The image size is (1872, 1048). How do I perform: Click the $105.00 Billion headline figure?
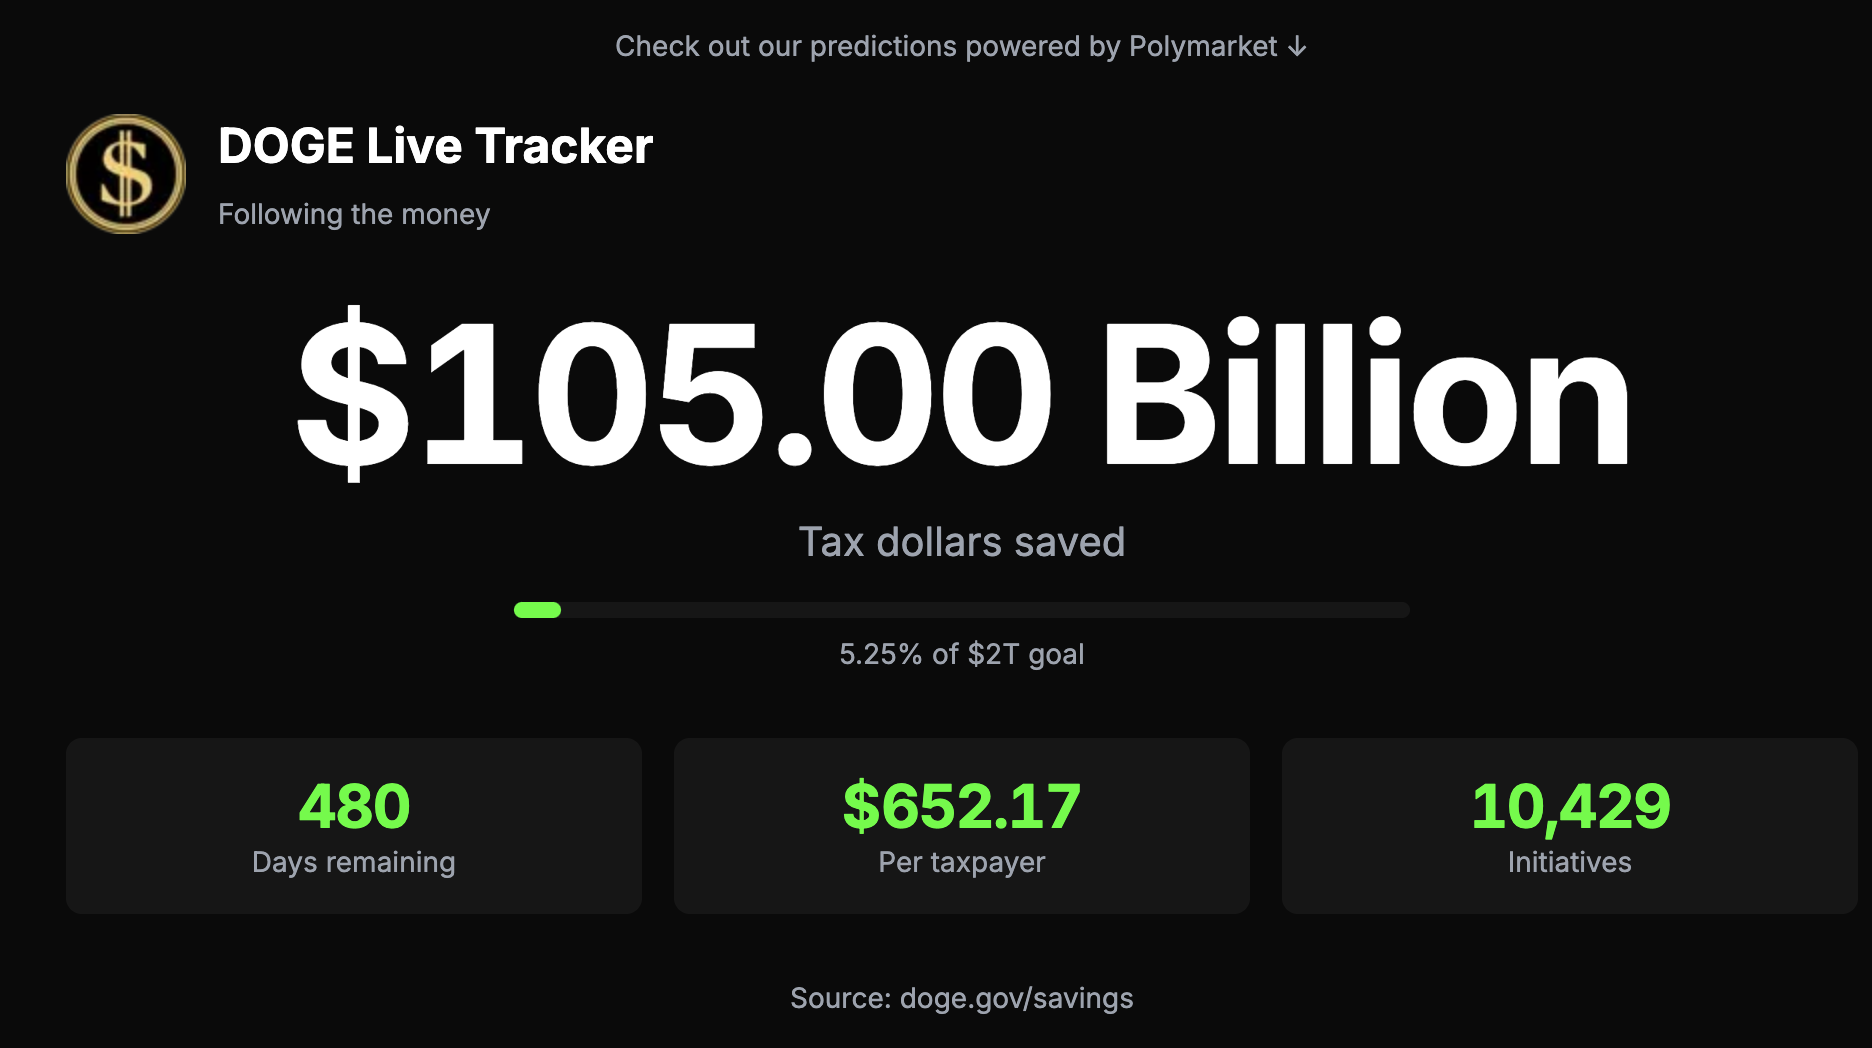click(x=962, y=394)
